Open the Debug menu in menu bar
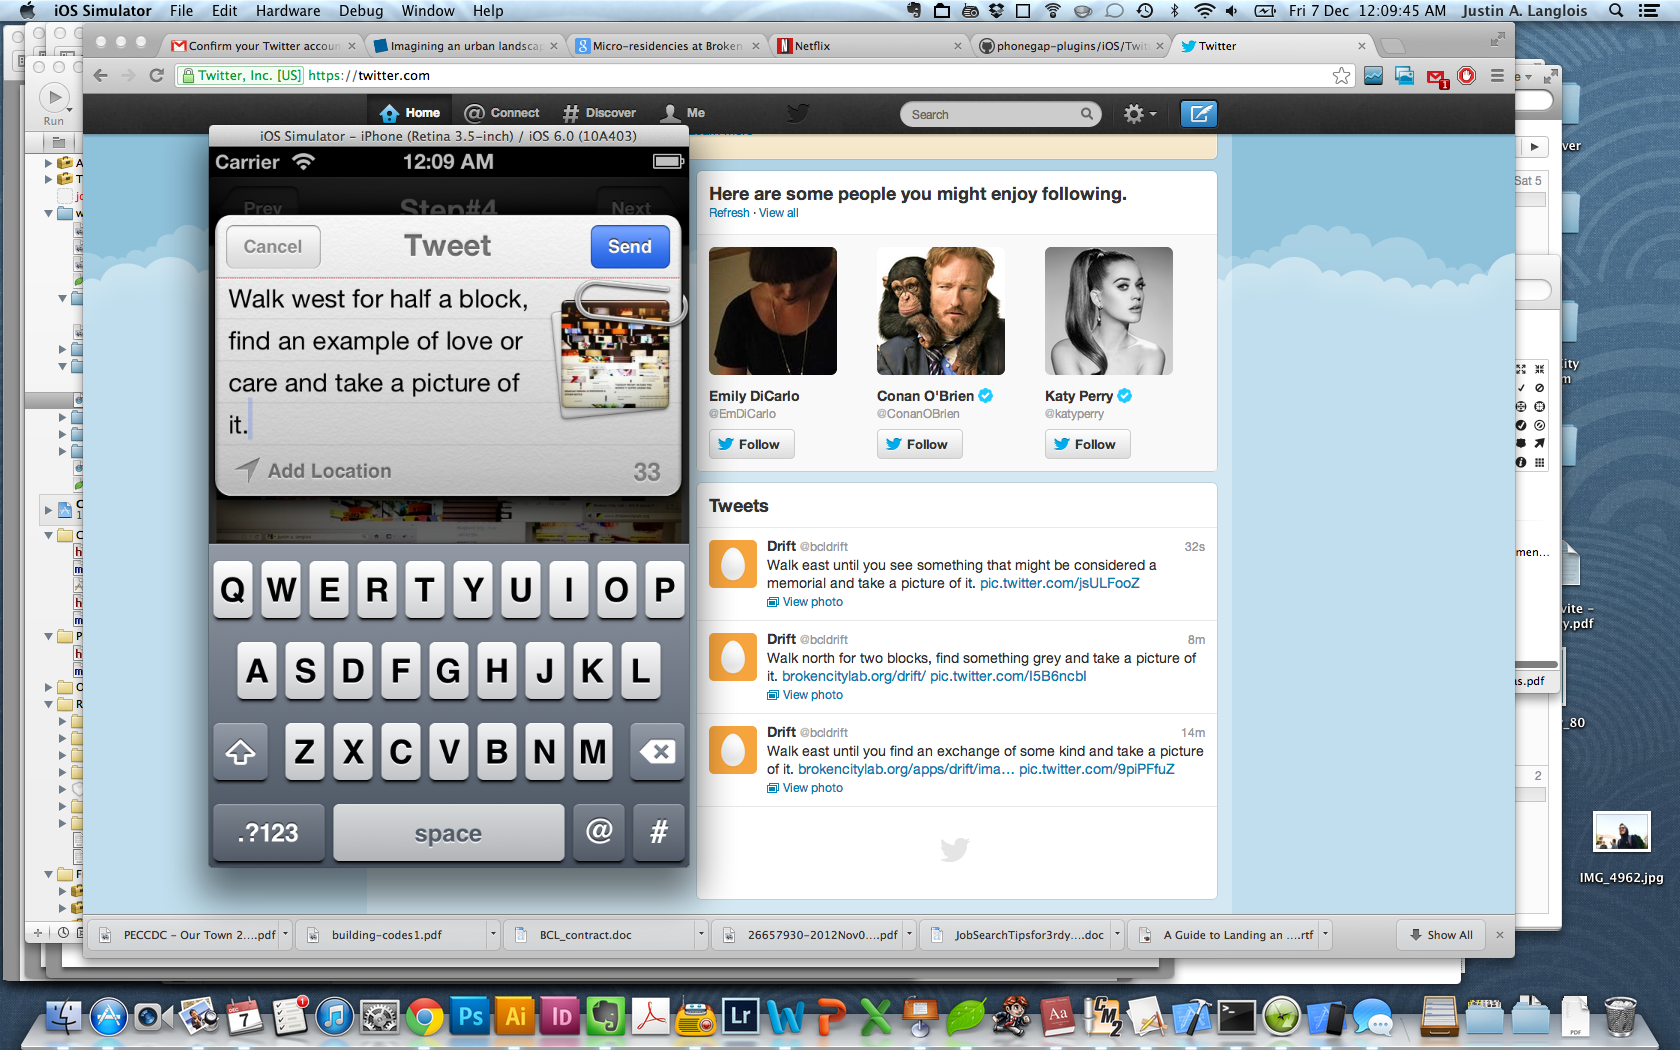Screen dimensions: 1680x1050 (361, 11)
